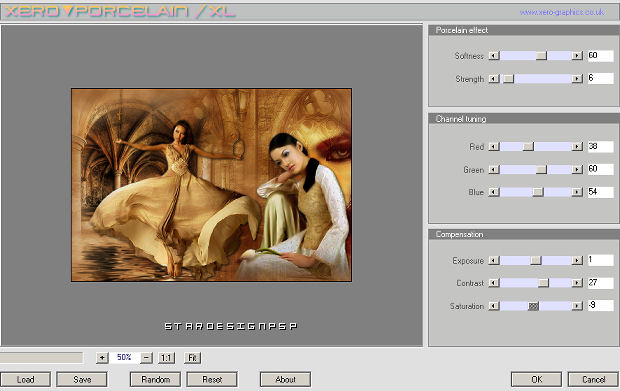The width and height of the screenshot is (620, 391).
Task: Click the right arrow of the Saturation slider
Action: [x=577, y=306]
